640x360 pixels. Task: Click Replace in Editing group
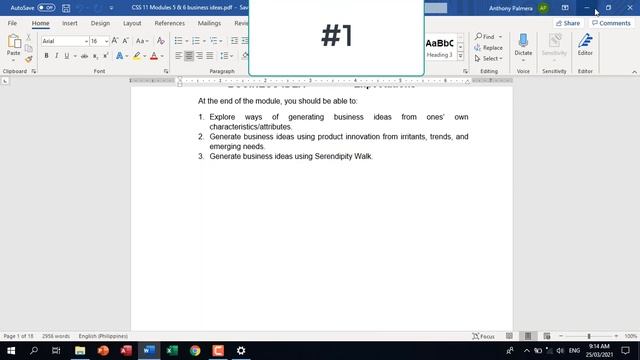pyautogui.click(x=488, y=48)
